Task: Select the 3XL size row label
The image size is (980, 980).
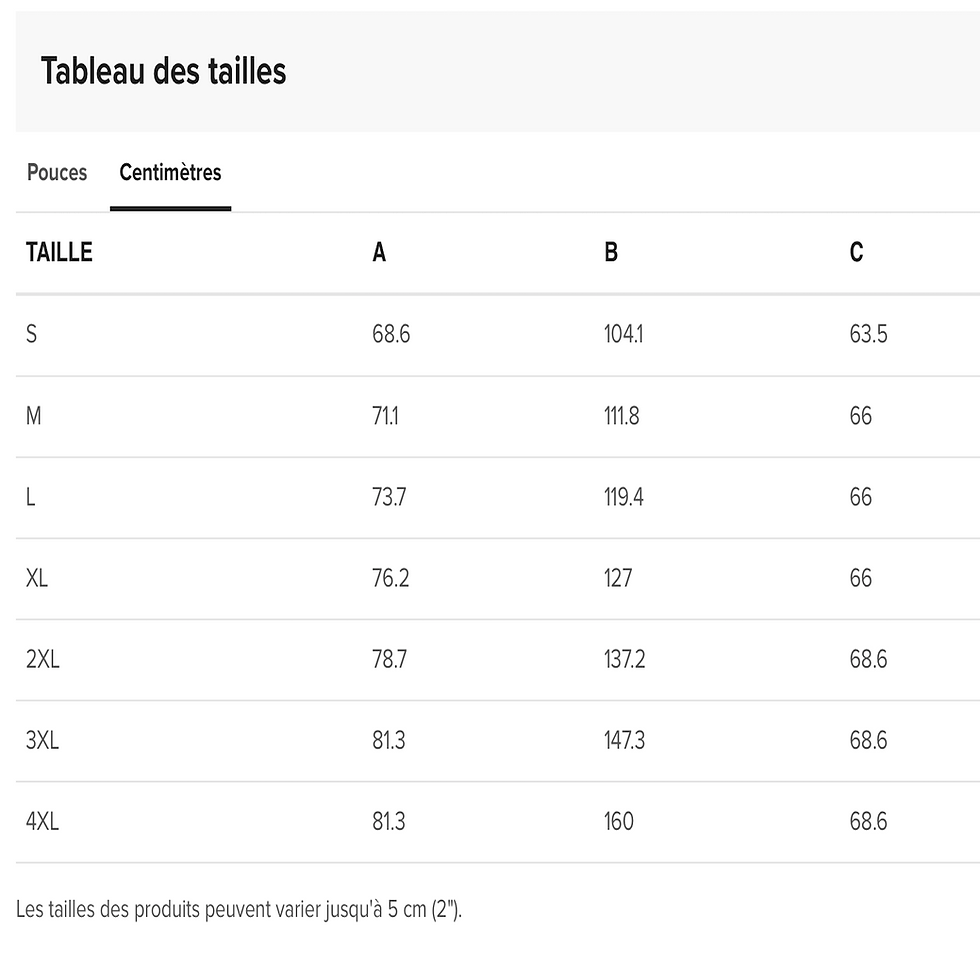Action: tap(43, 741)
